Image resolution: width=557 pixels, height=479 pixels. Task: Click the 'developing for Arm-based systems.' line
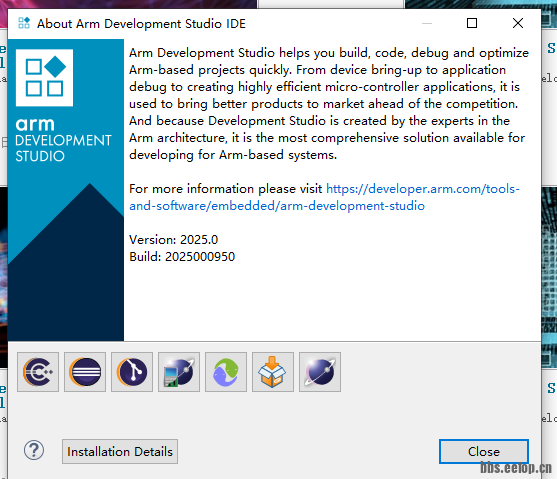point(233,155)
